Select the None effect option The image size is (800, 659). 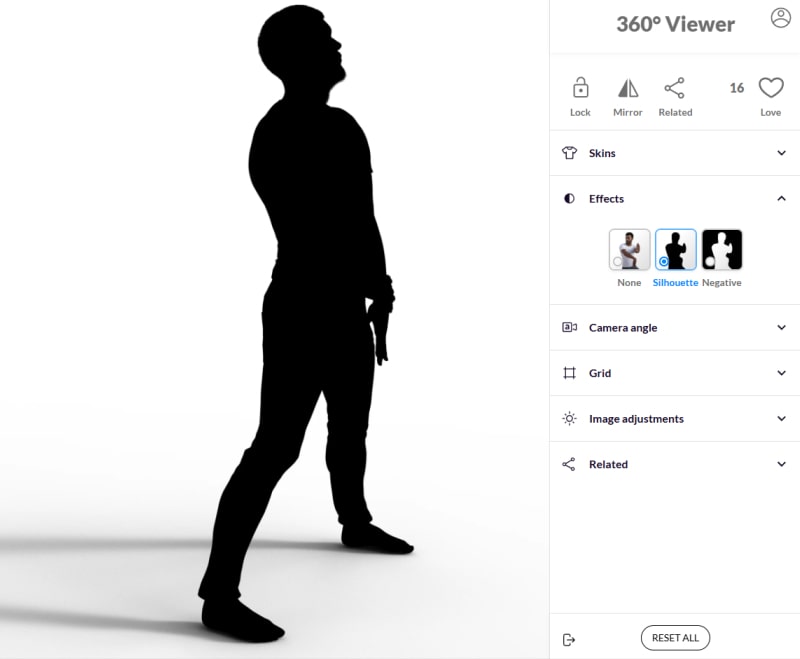[629, 250]
